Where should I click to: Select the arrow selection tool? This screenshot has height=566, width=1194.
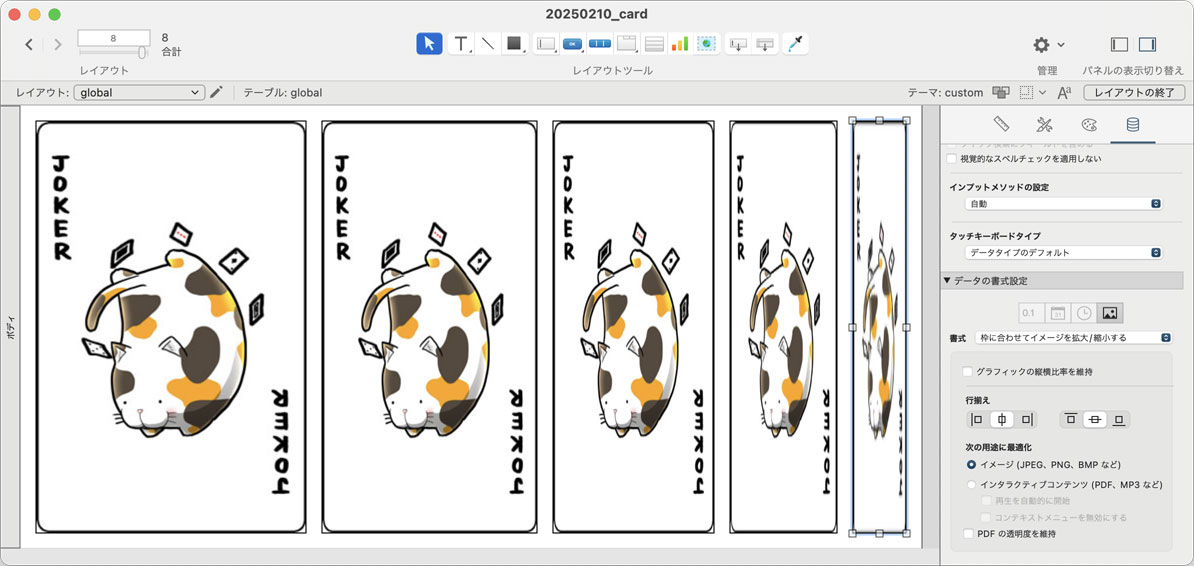429,43
